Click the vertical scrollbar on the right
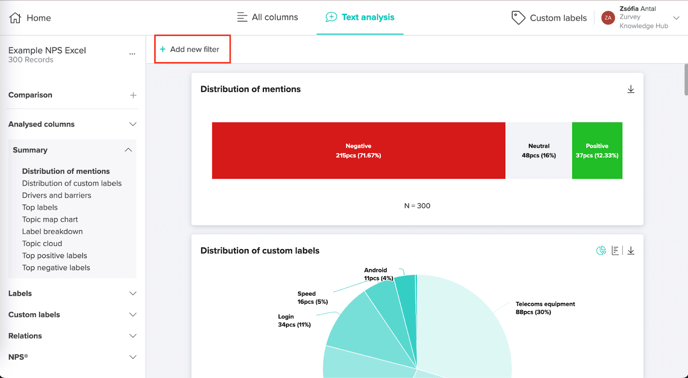Screen dimensions: 688x378 (685, 79)
